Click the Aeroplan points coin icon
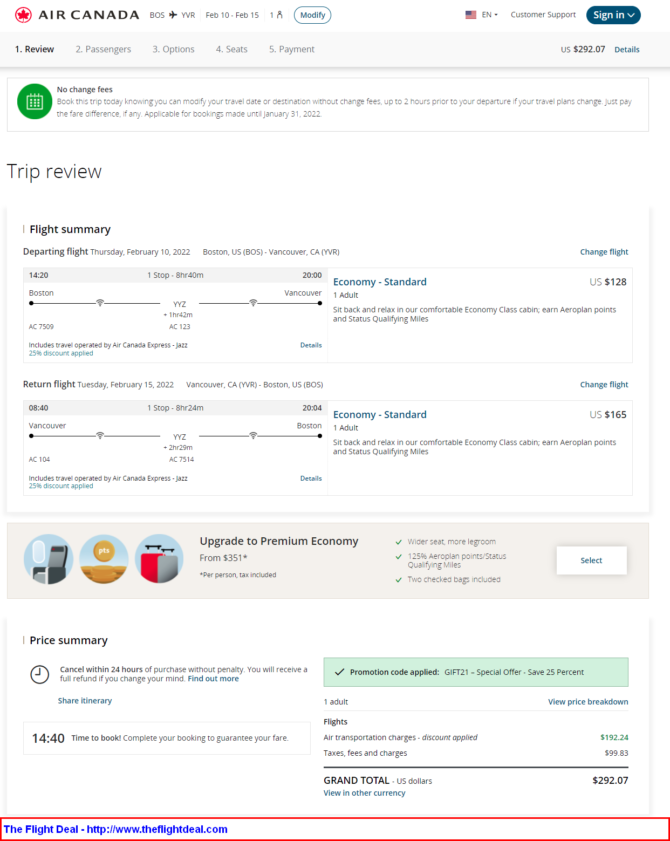670x841 pixels. pyautogui.click(x=104, y=559)
